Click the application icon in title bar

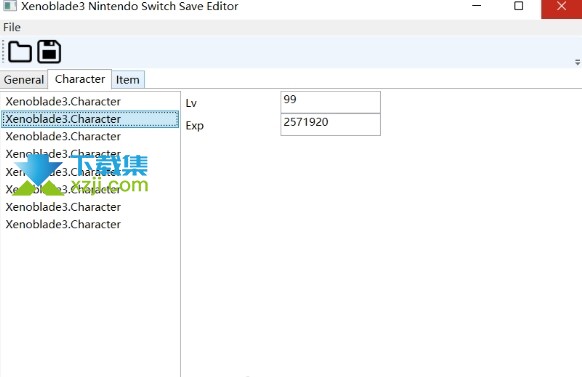(10, 6)
